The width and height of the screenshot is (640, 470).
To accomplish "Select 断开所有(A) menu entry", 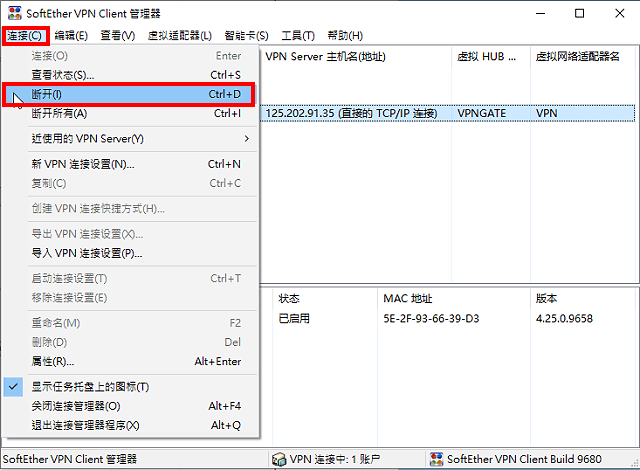I will tap(131, 113).
